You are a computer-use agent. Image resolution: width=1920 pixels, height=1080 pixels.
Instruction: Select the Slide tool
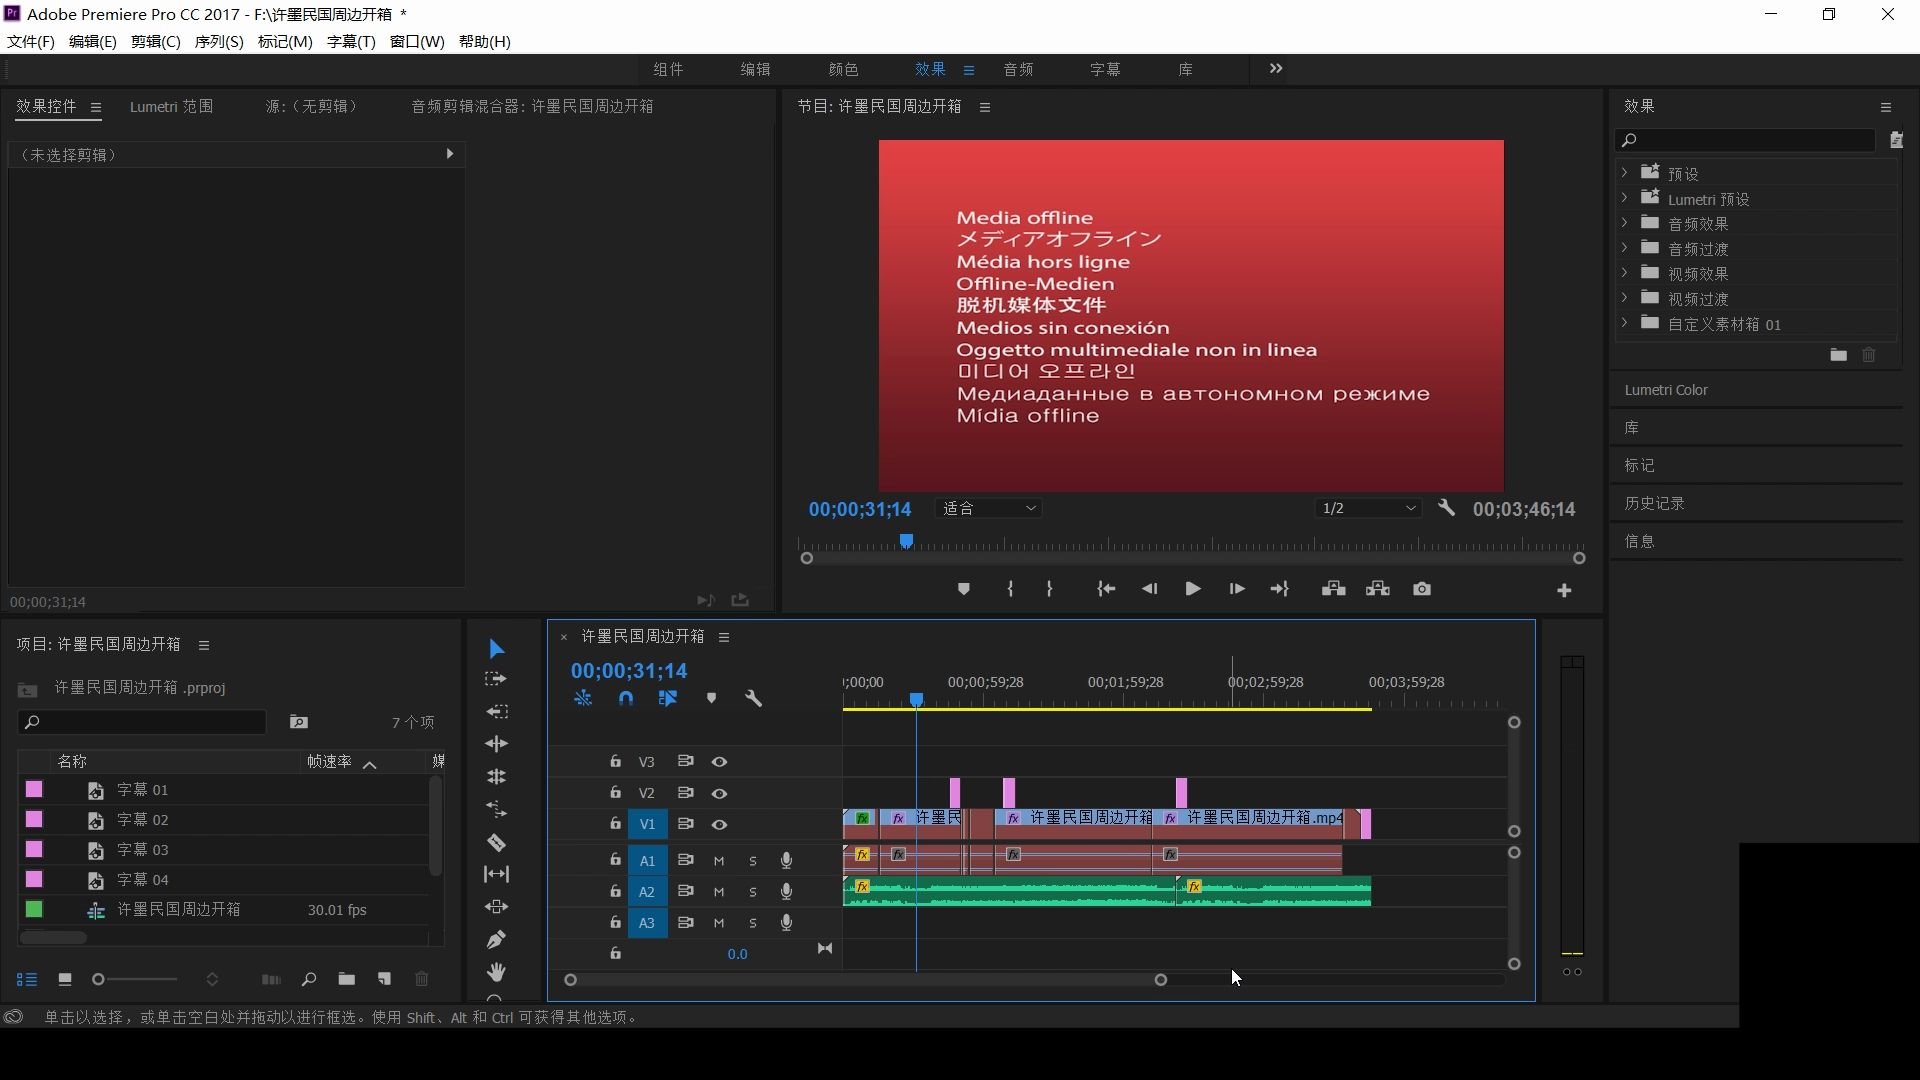tap(496, 907)
